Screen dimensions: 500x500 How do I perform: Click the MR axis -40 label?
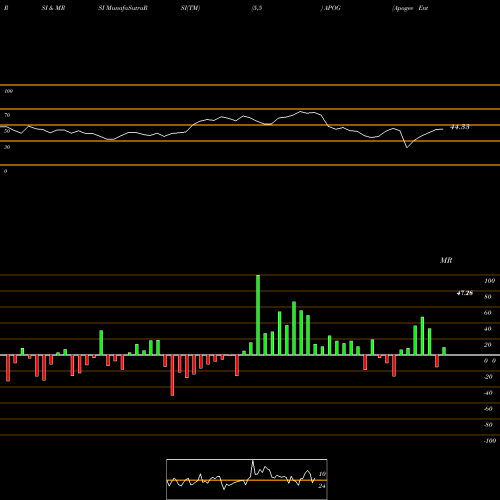pyautogui.click(x=488, y=393)
